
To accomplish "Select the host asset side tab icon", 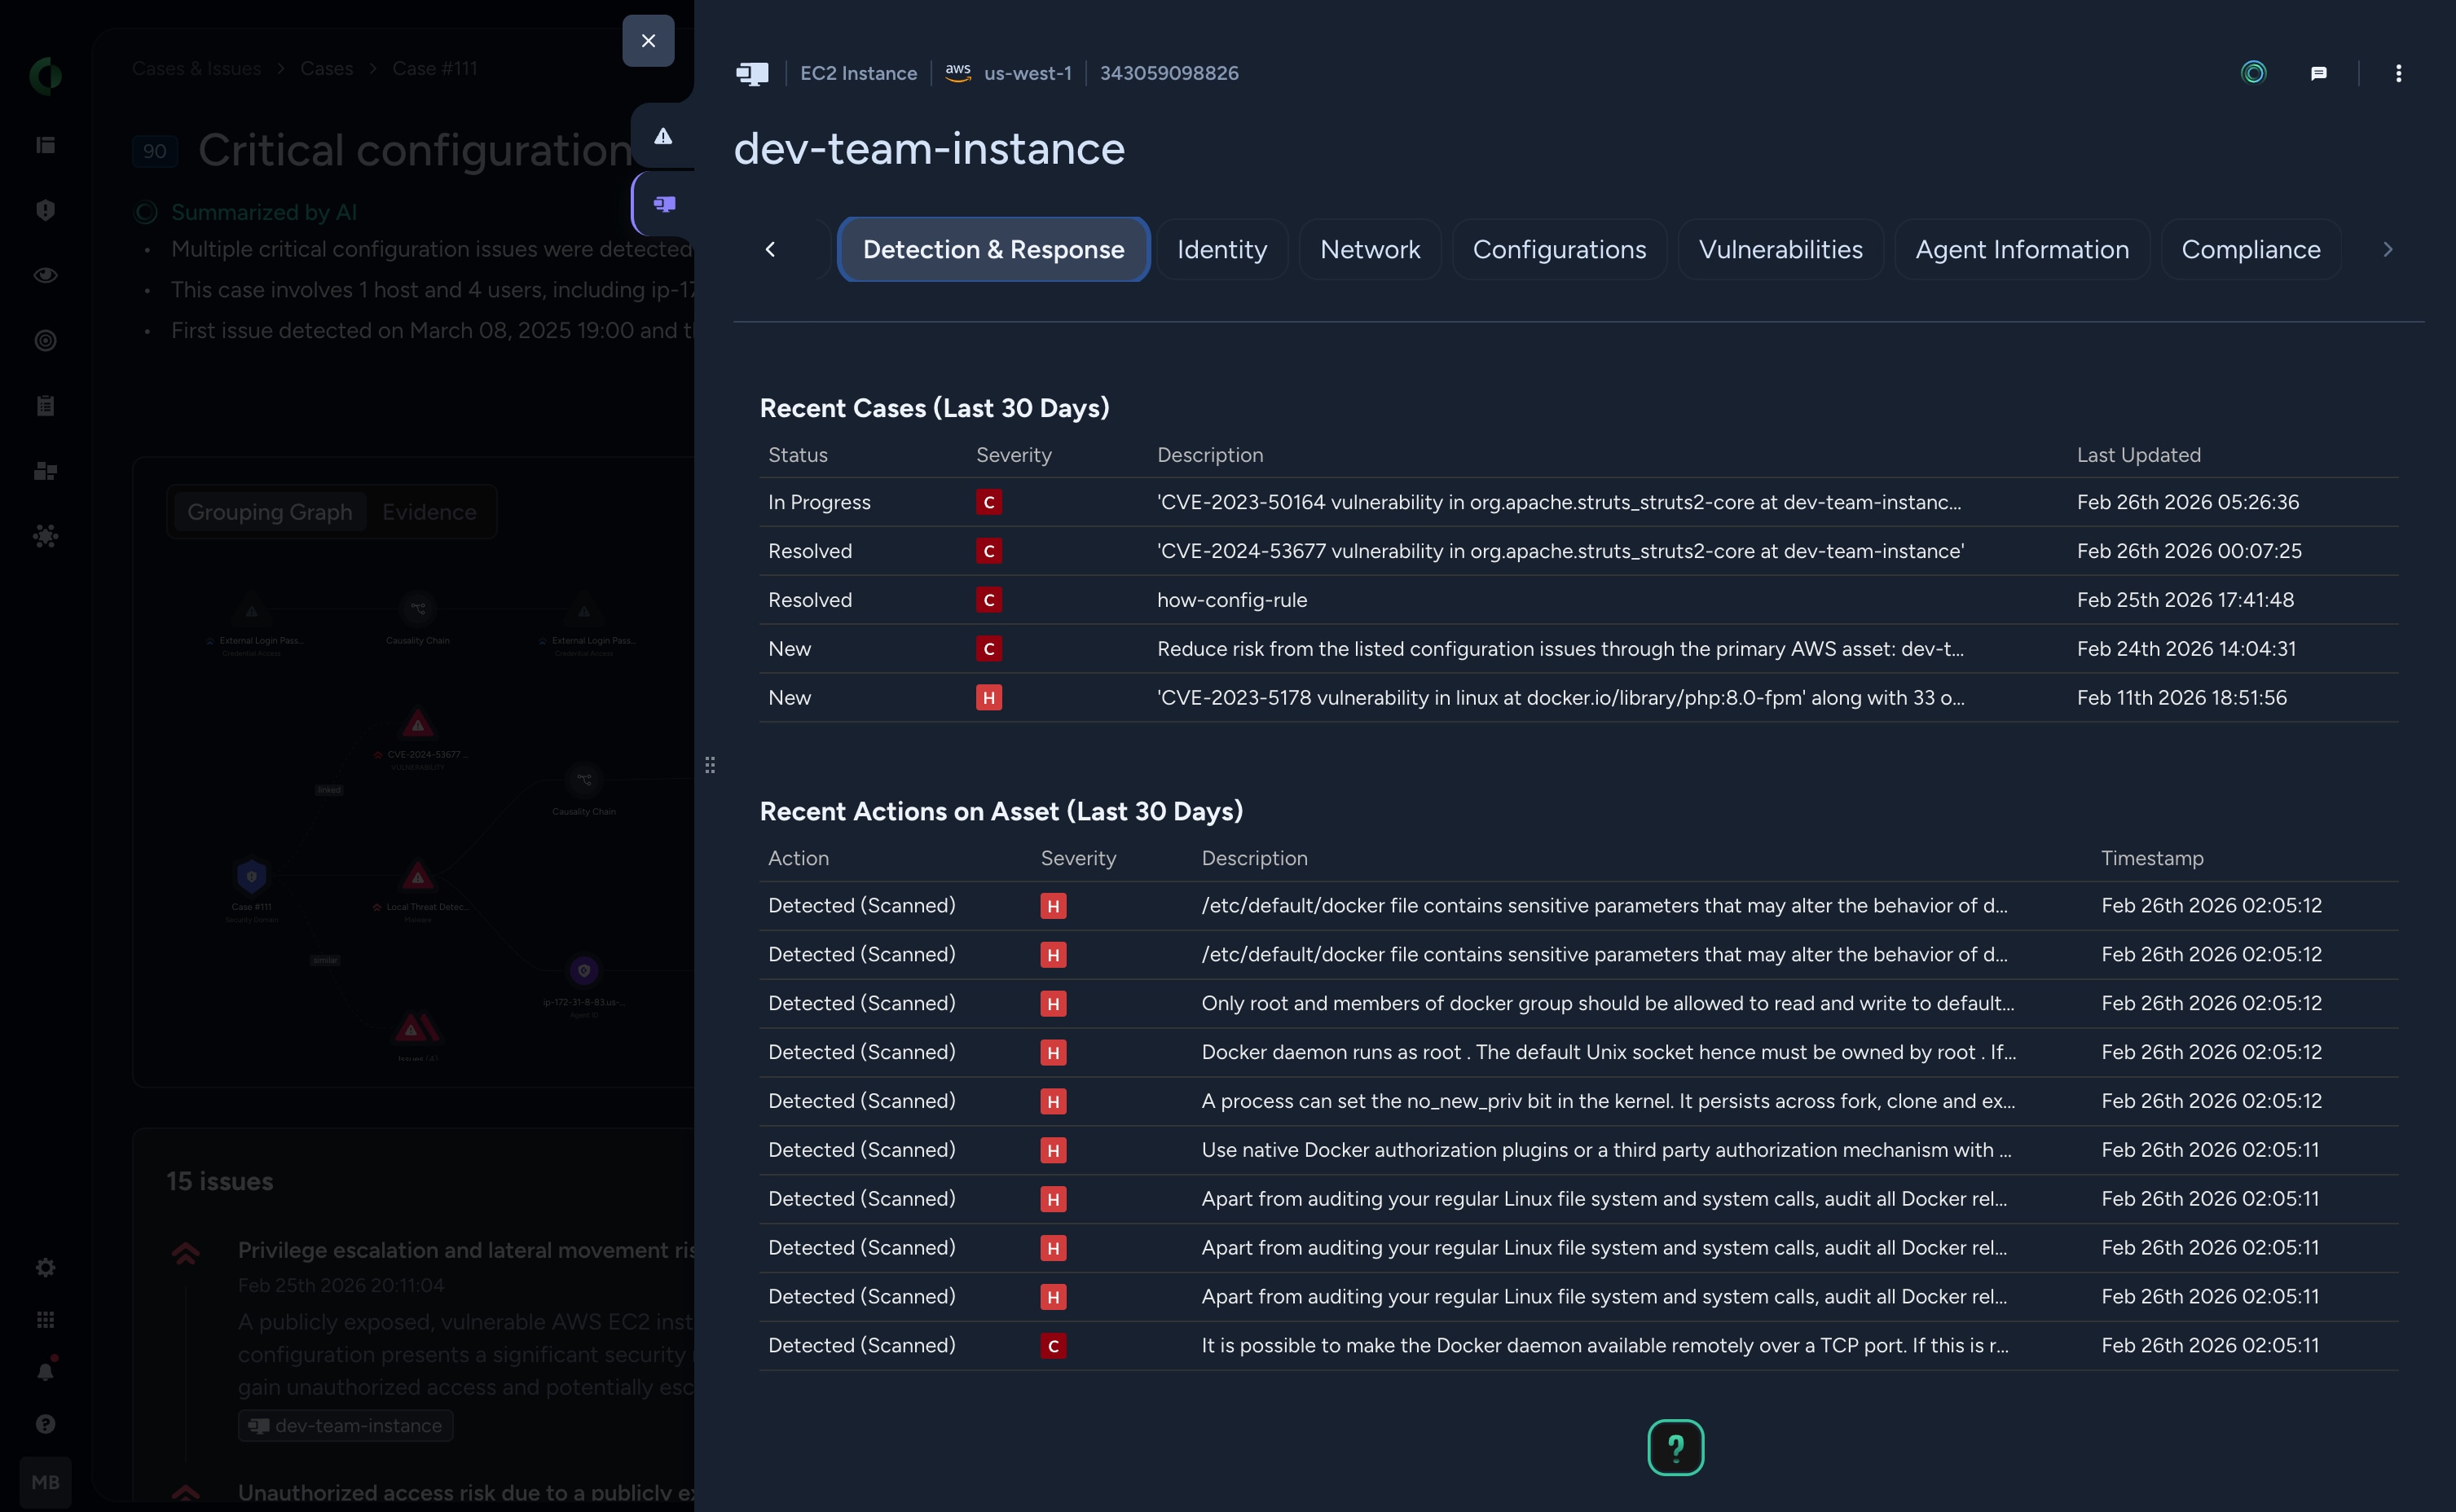I will [664, 204].
